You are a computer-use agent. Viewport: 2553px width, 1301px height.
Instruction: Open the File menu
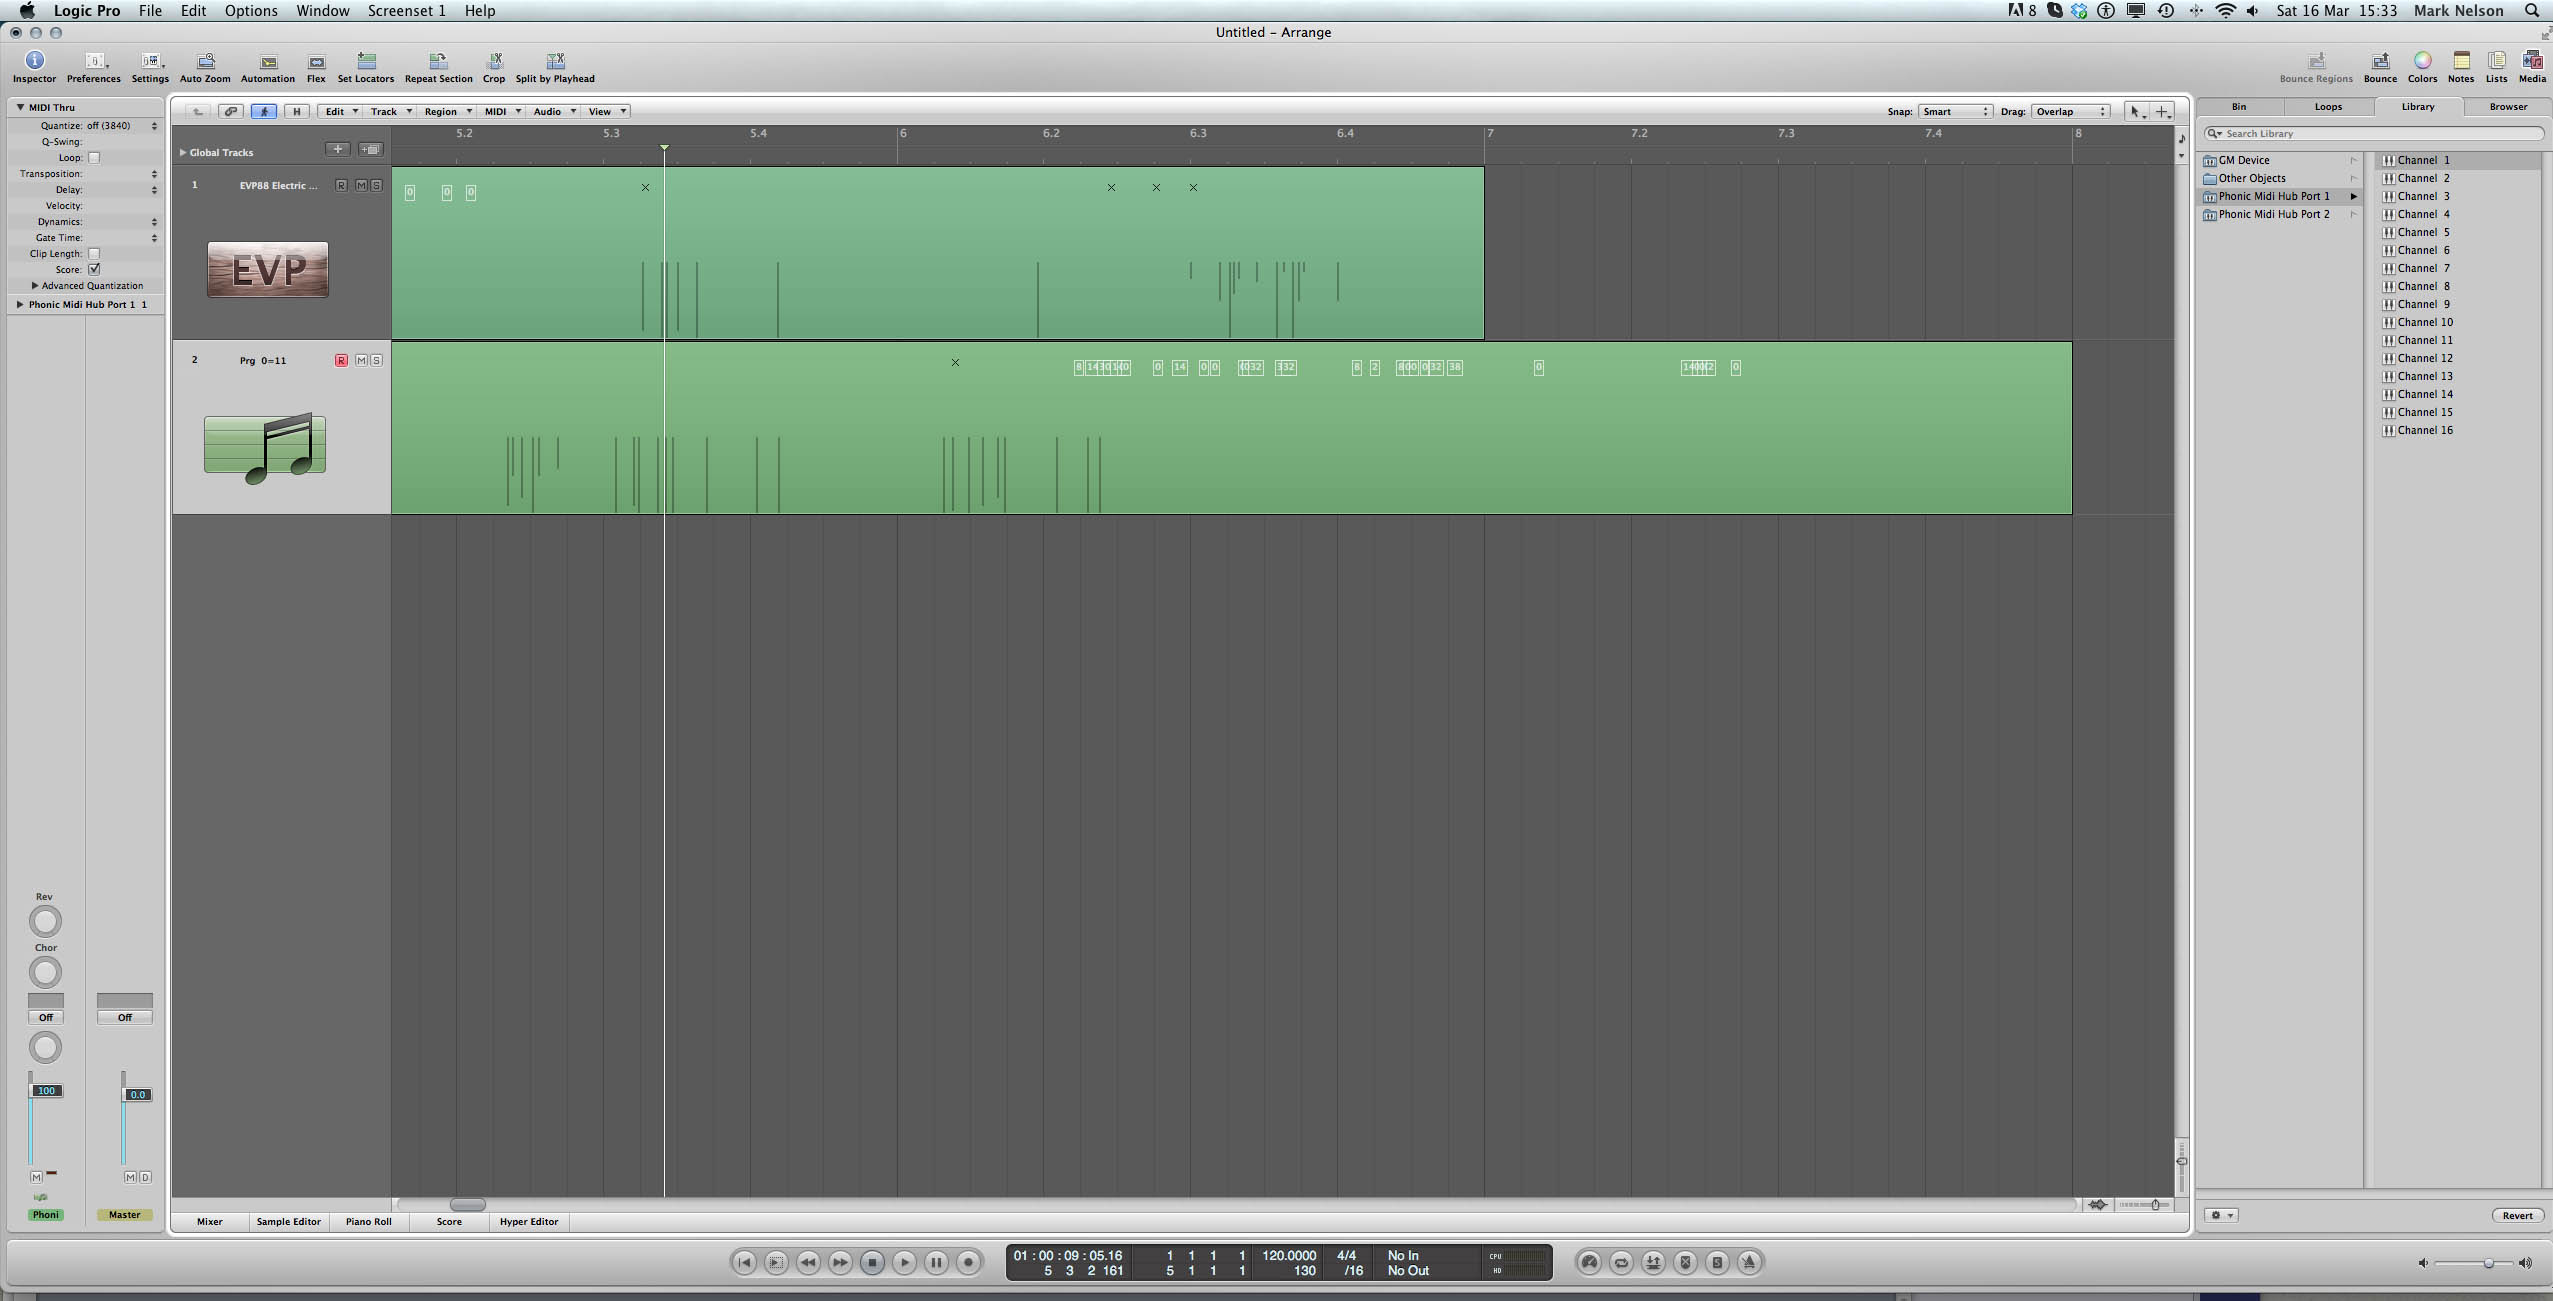[150, 11]
